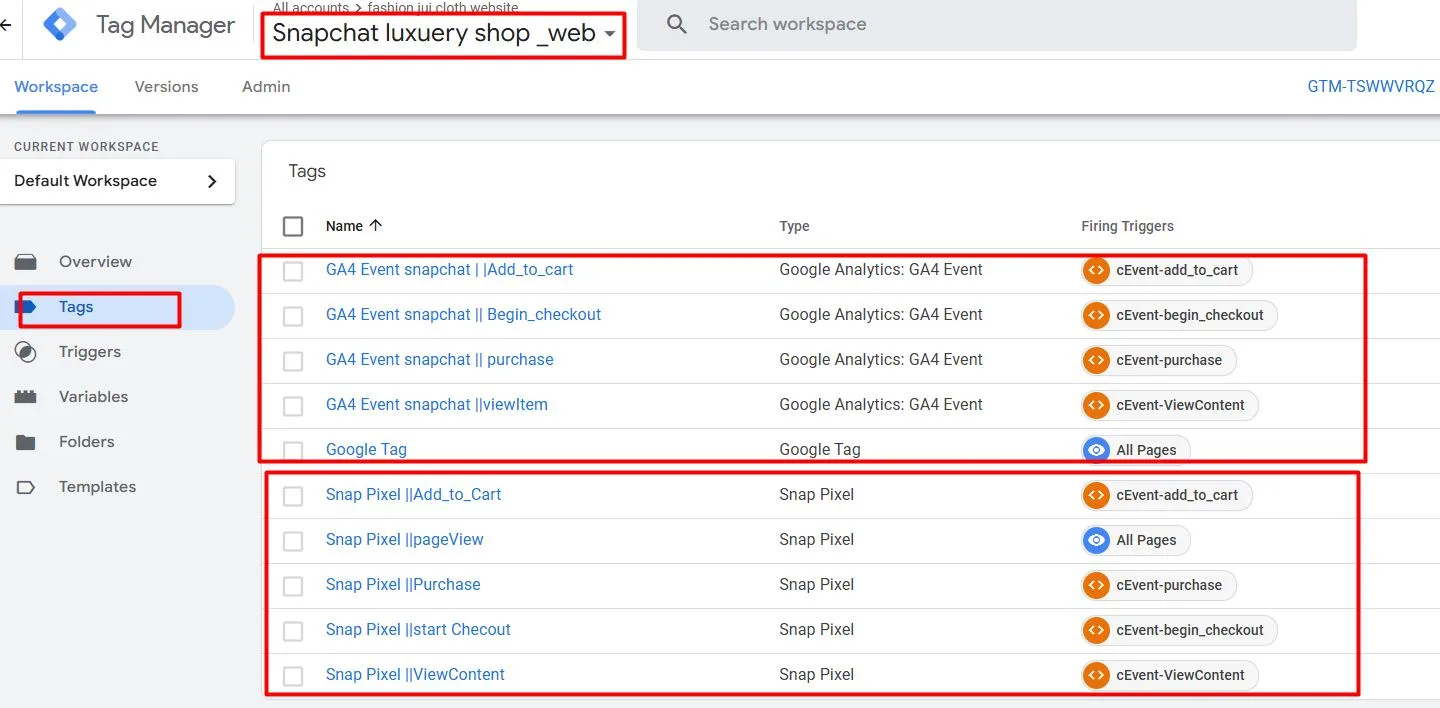Click orange trigger icon in GA4 purchase row
Screen dimensions: 1440x708
point(1097,360)
